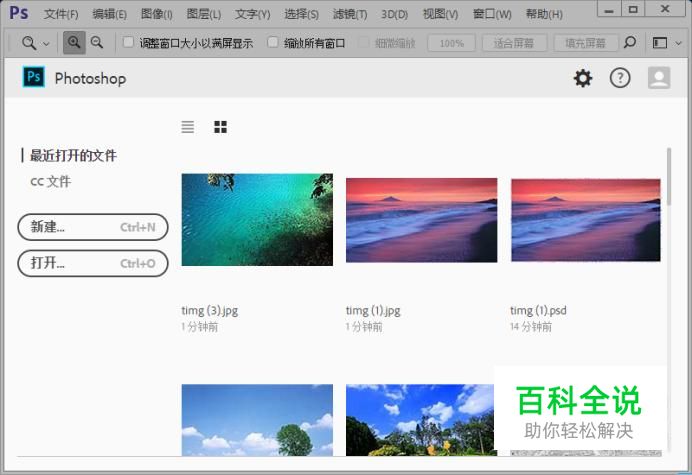Open the 3D(D) menu
Image resolution: width=692 pixels, height=475 pixels.
pyautogui.click(x=395, y=14)
